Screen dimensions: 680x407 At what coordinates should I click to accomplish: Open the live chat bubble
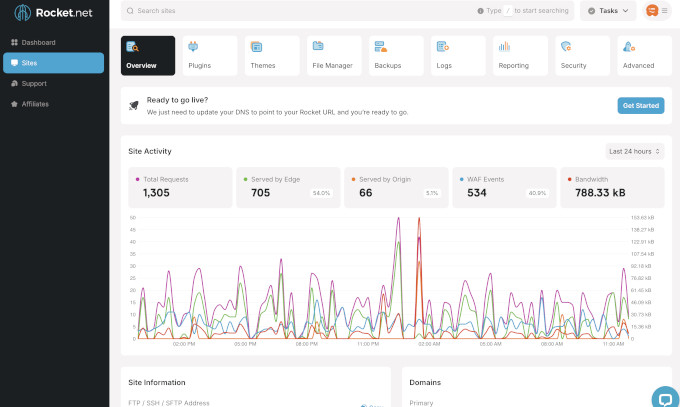[665, 398]
